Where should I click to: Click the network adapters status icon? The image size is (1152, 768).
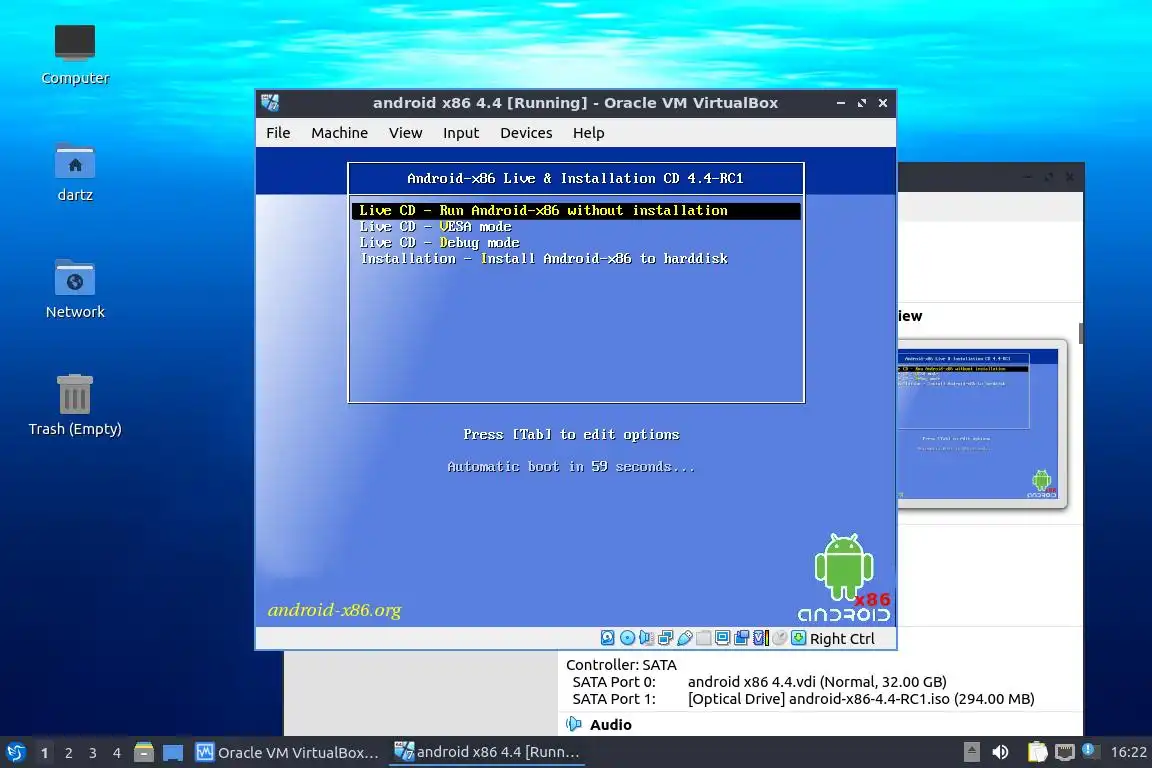(x=665, y=638)
